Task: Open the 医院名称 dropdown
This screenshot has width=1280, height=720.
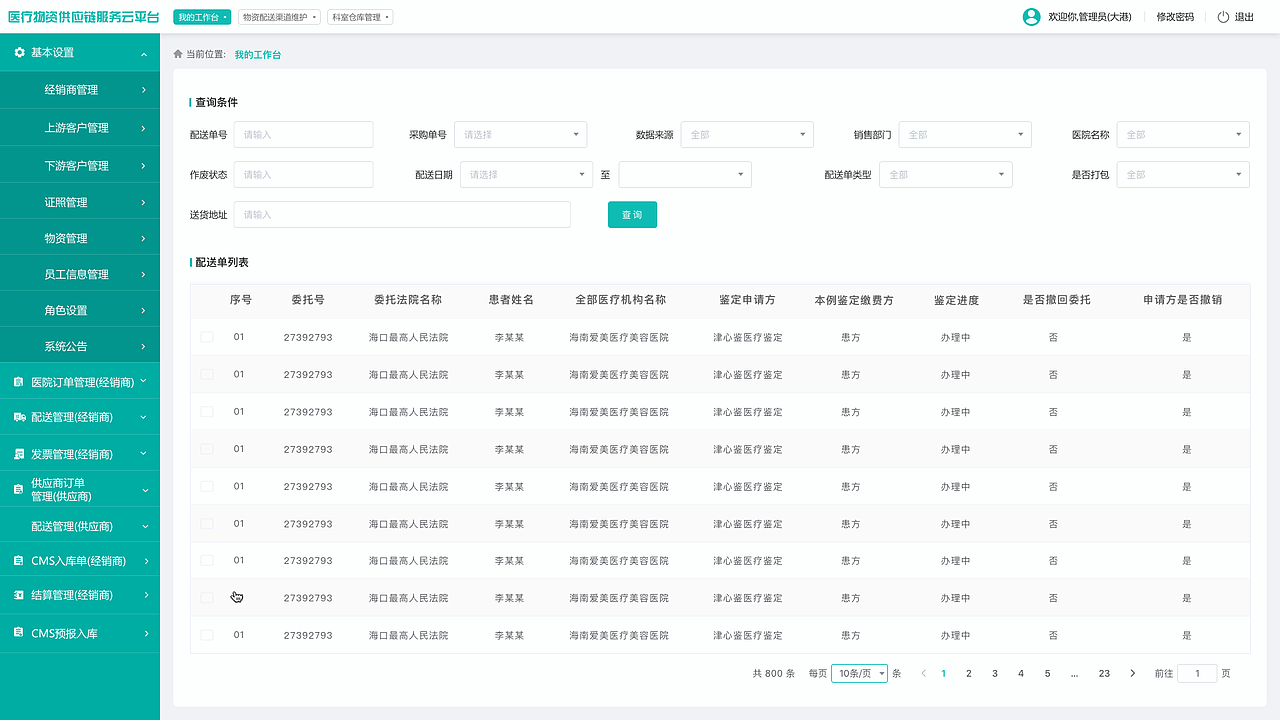Action: 1183,134
